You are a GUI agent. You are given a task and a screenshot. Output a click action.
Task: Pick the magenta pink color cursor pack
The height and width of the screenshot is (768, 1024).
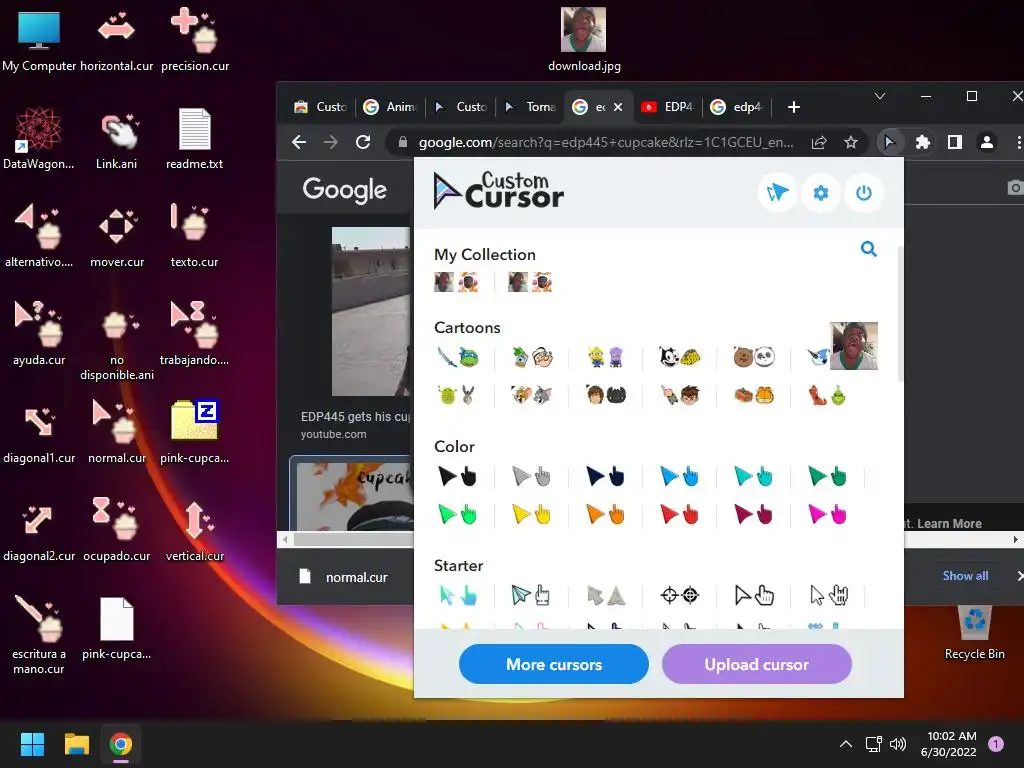[x=827, y=515]
